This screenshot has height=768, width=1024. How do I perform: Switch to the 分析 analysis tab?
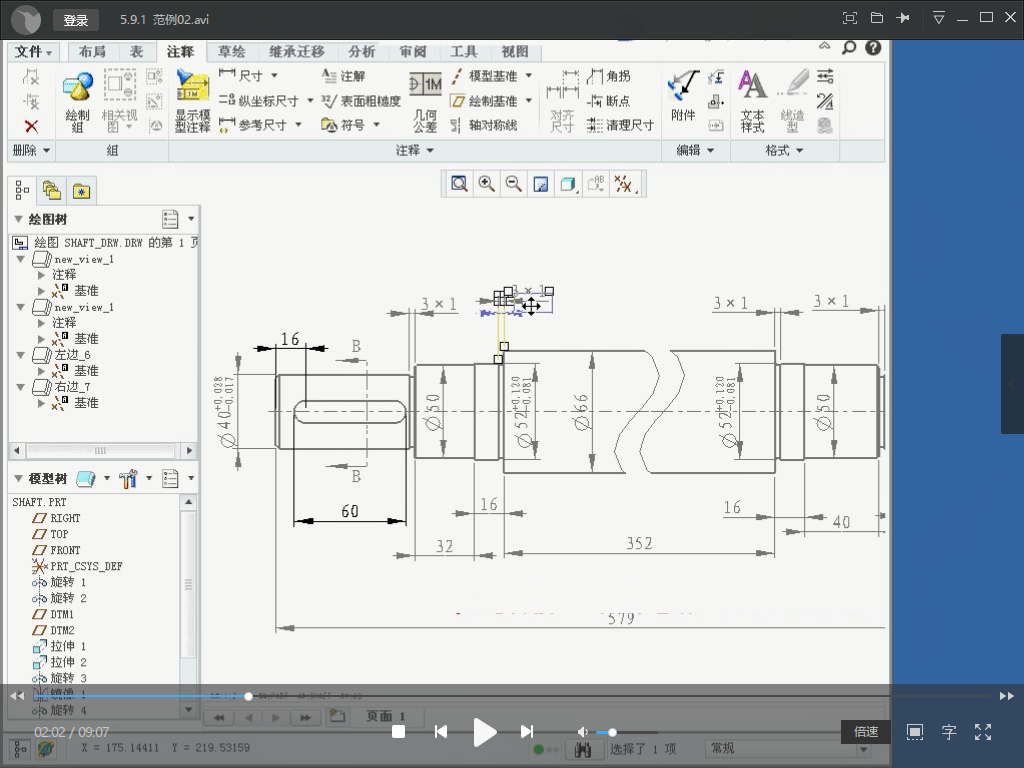click(x=361, y=52)
